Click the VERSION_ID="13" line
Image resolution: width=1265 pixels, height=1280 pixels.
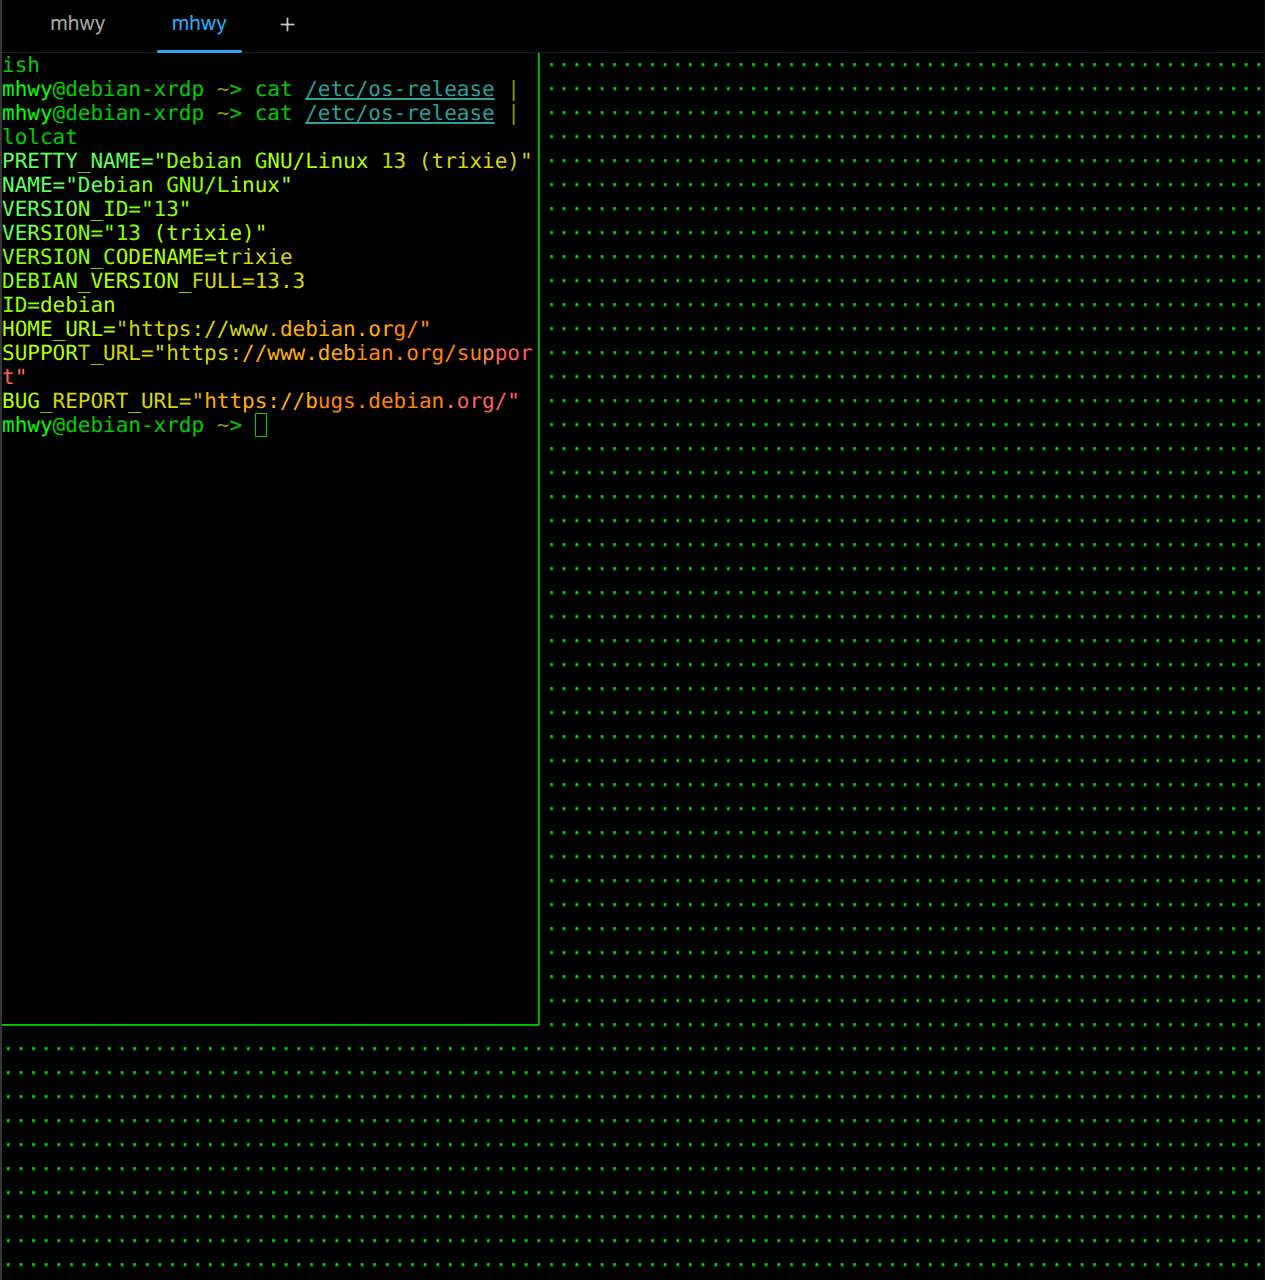click(96, 209)
